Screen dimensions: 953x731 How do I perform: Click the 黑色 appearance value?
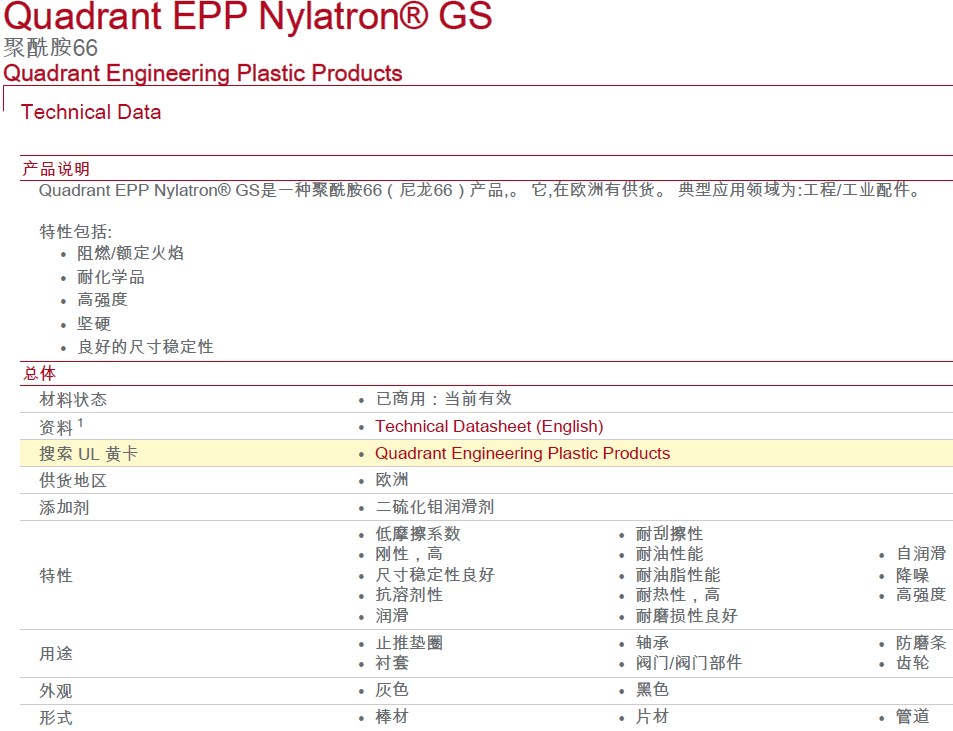click(653, 690)
